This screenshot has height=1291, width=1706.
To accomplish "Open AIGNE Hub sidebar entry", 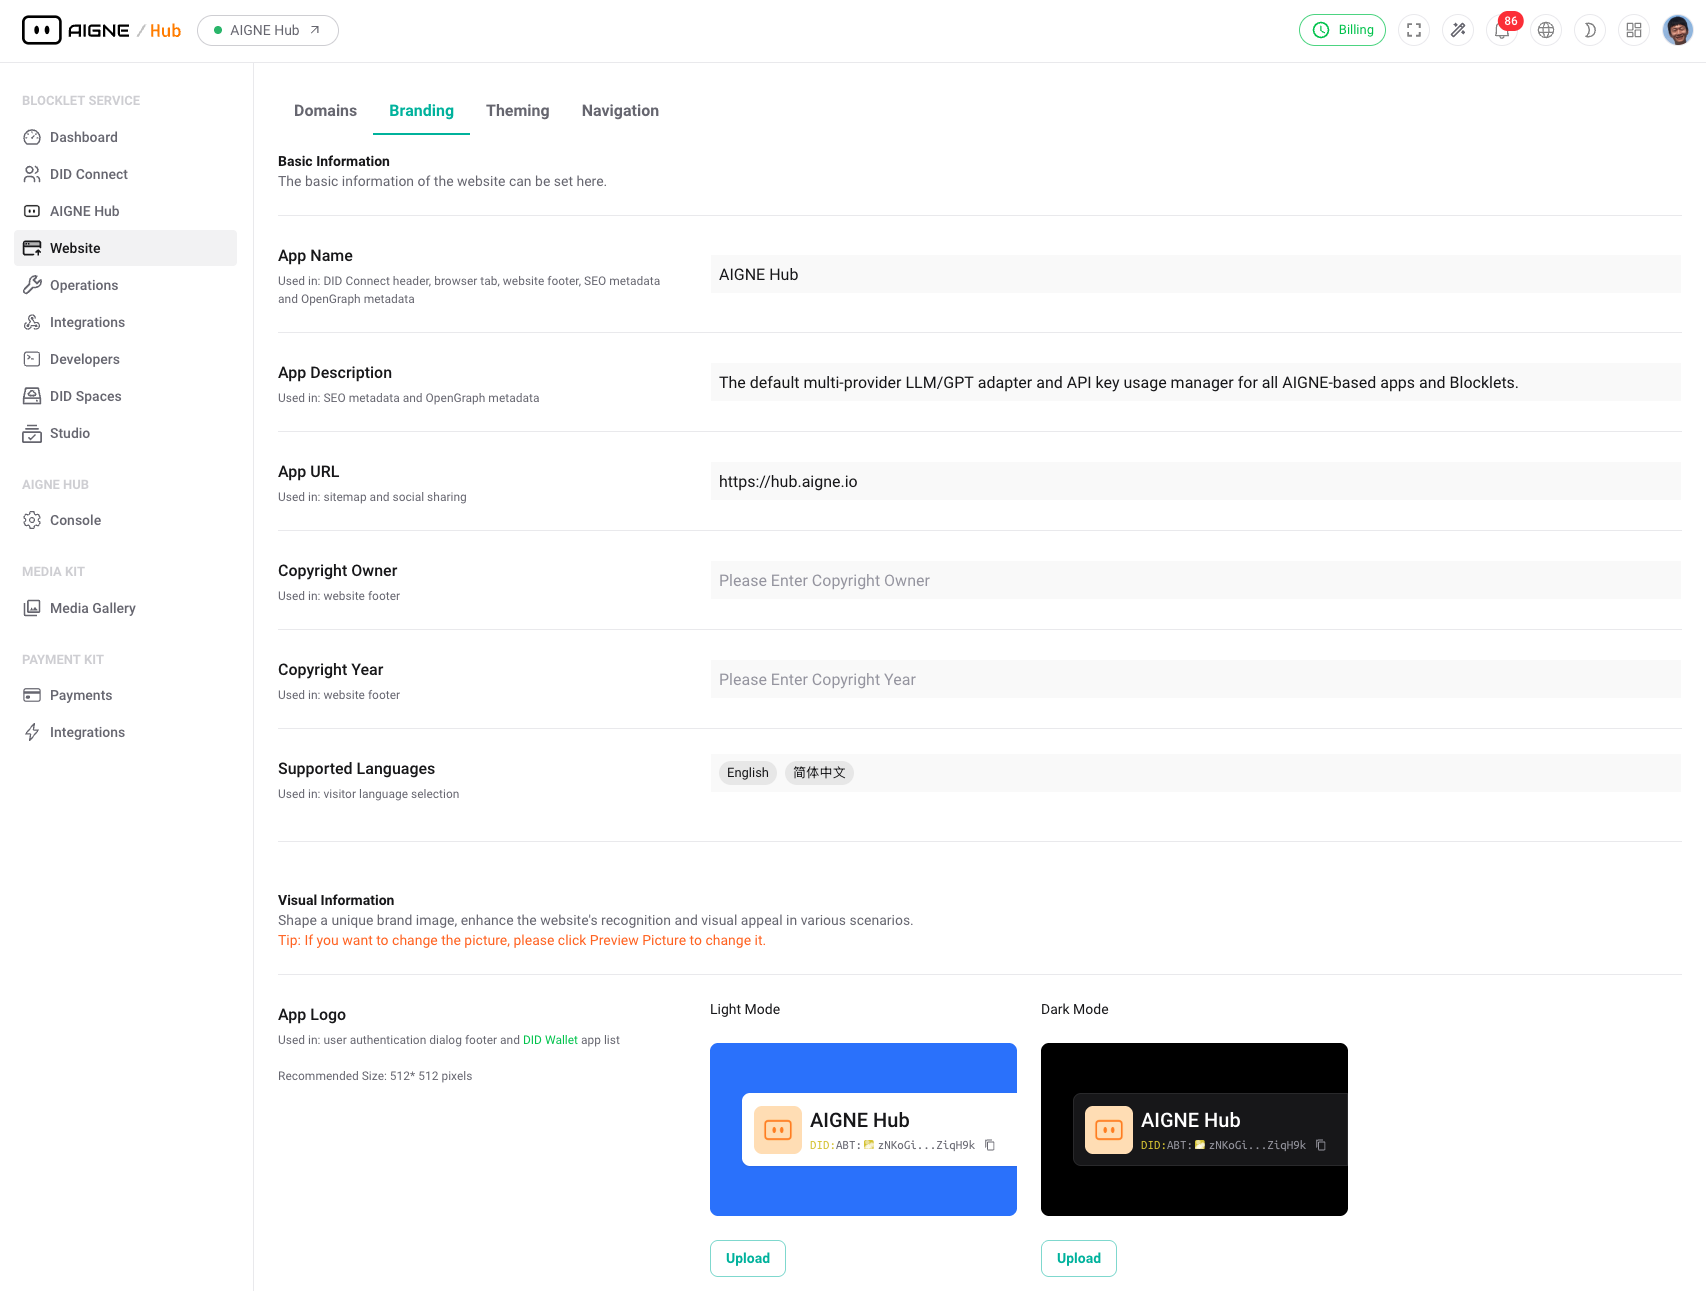I will pos(84,211).
